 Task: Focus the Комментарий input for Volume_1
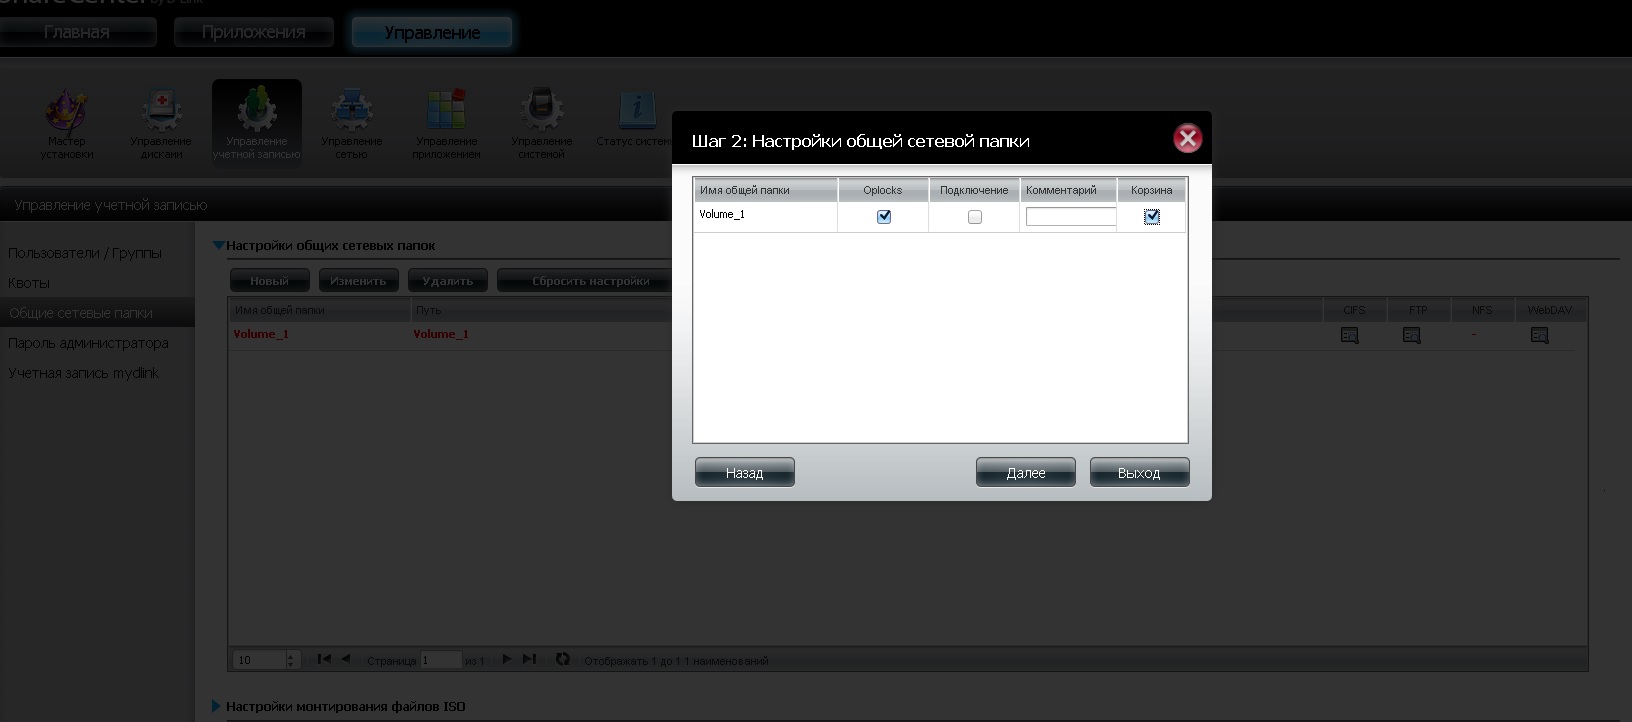(1071, 216)
